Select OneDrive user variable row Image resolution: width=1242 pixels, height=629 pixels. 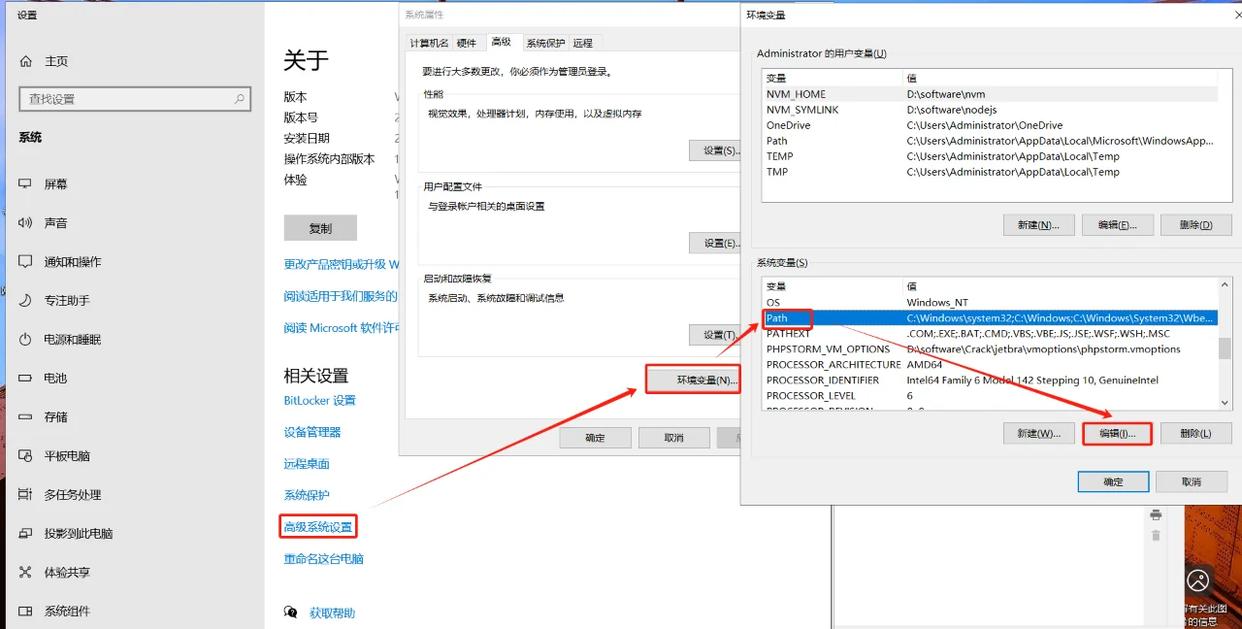coord(990,125)
